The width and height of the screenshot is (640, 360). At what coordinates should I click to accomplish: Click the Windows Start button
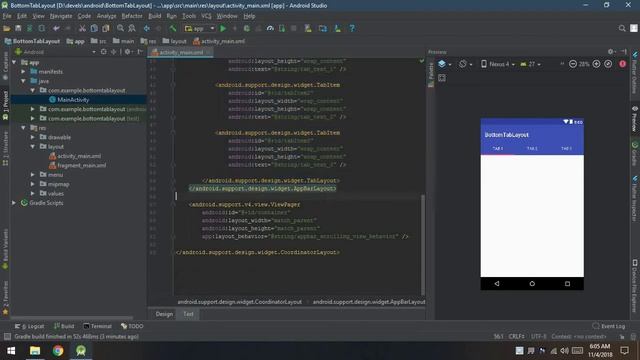click(x=11, y=351)
